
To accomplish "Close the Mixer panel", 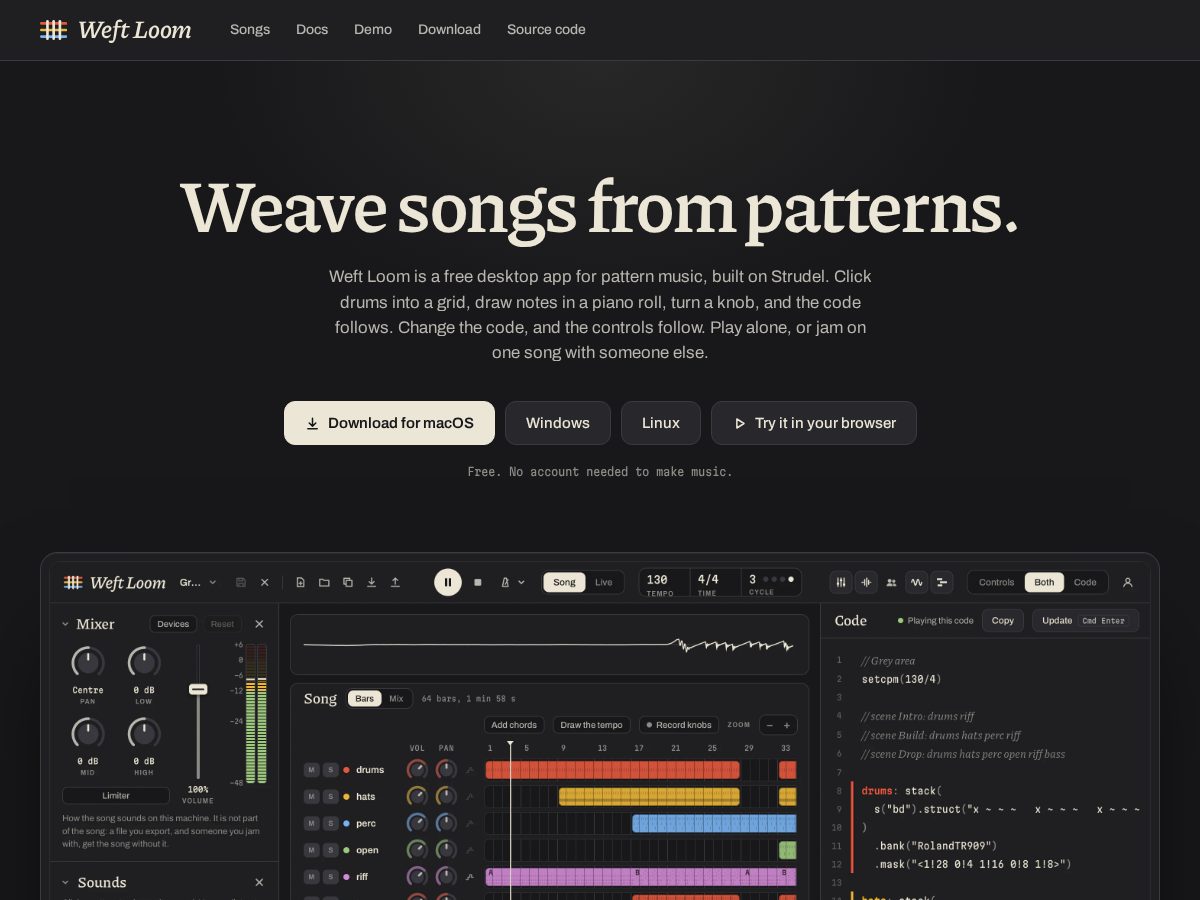I will coord(259,624).
